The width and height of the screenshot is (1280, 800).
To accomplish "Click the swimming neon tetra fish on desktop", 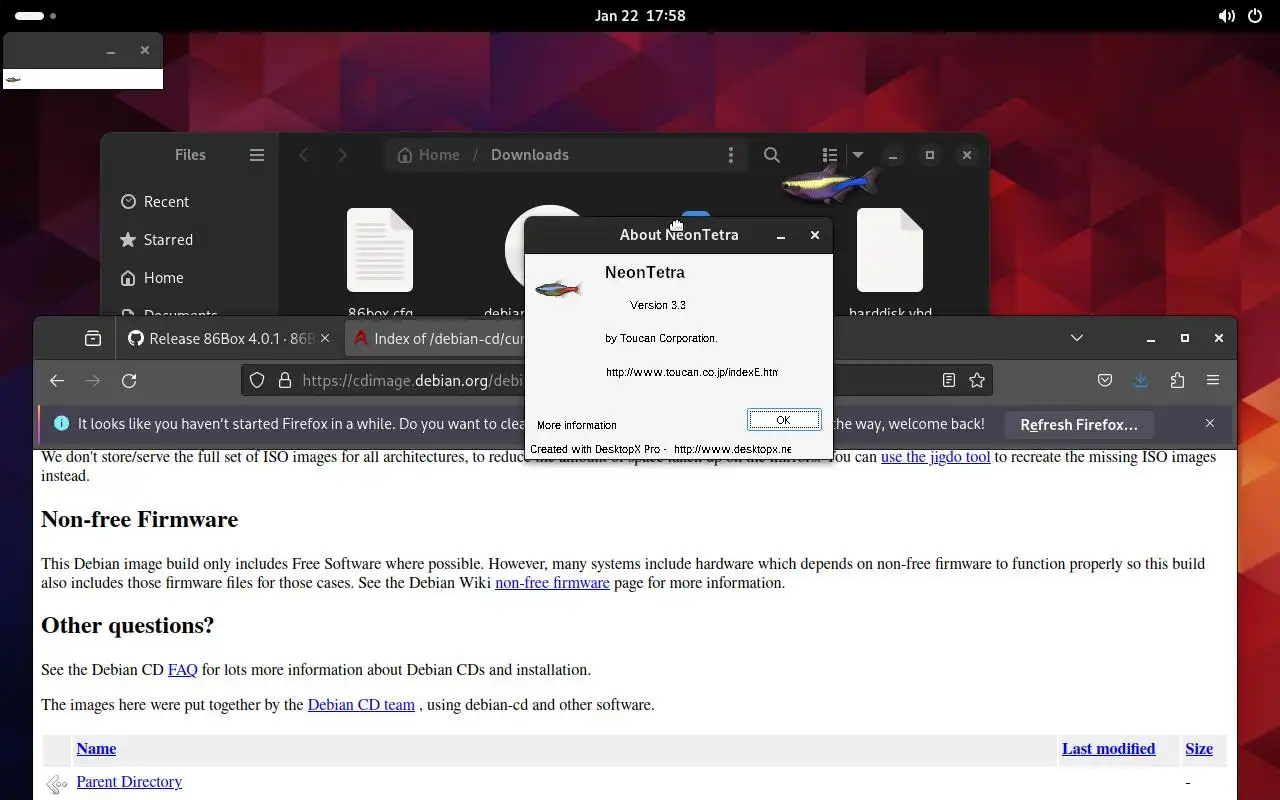I will click(830, 183).
